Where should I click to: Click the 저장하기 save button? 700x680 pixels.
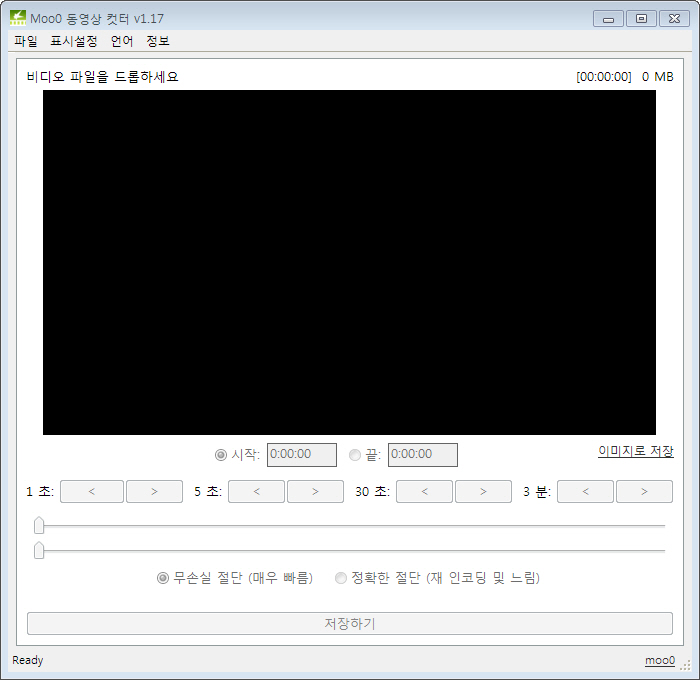point(350,623)
